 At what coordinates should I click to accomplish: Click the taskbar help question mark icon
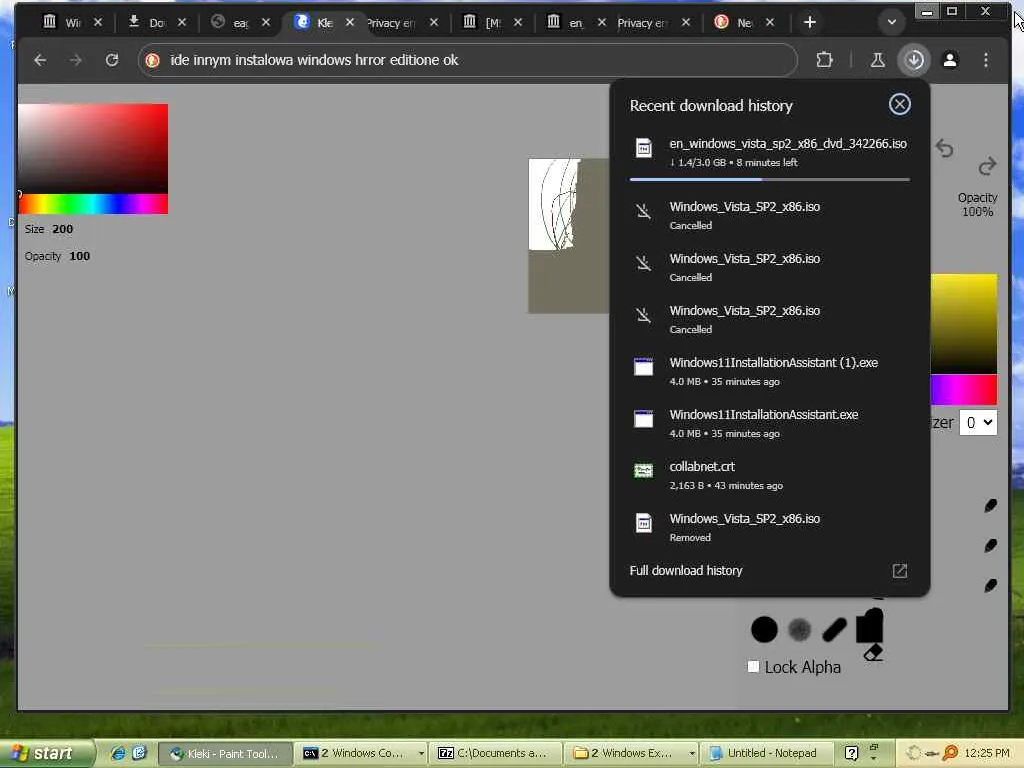click(x=851, y=753)
